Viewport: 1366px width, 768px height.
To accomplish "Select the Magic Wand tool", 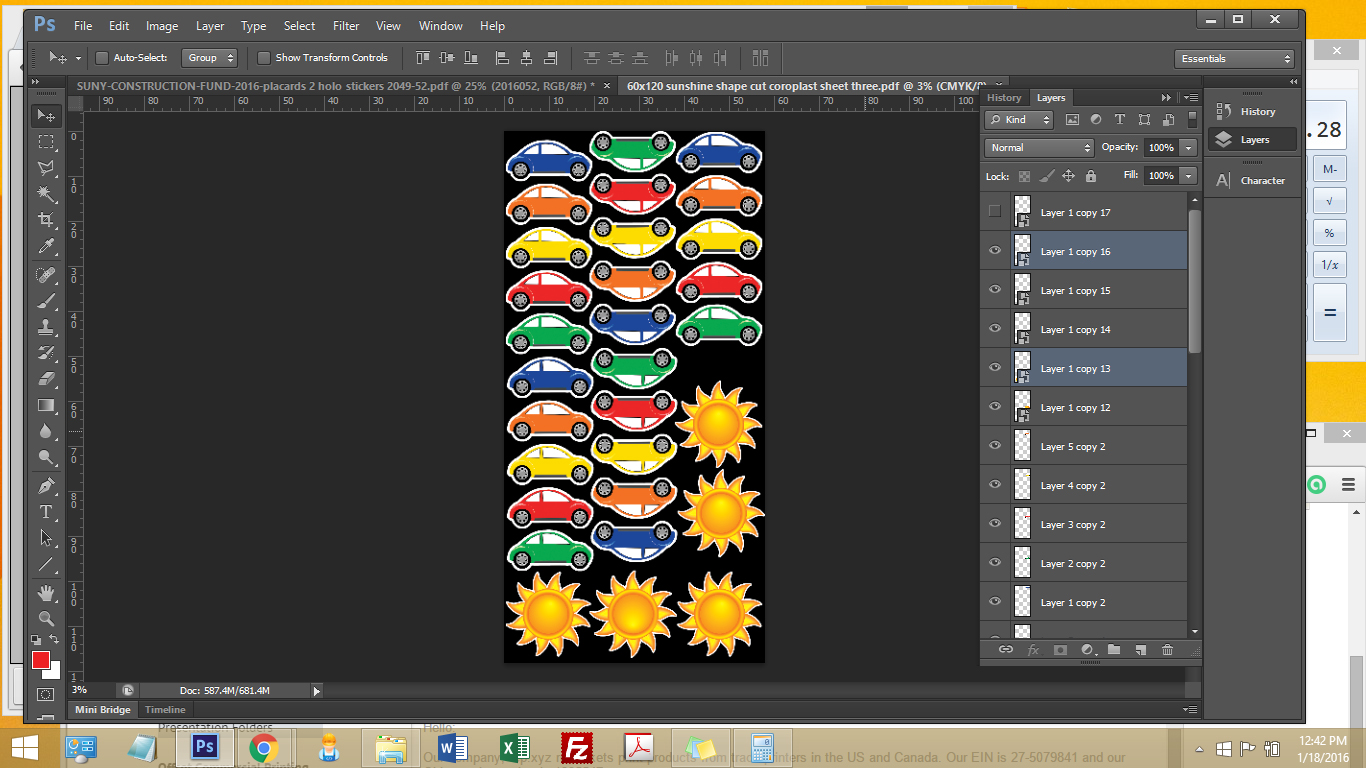I will tap(46, 193).
